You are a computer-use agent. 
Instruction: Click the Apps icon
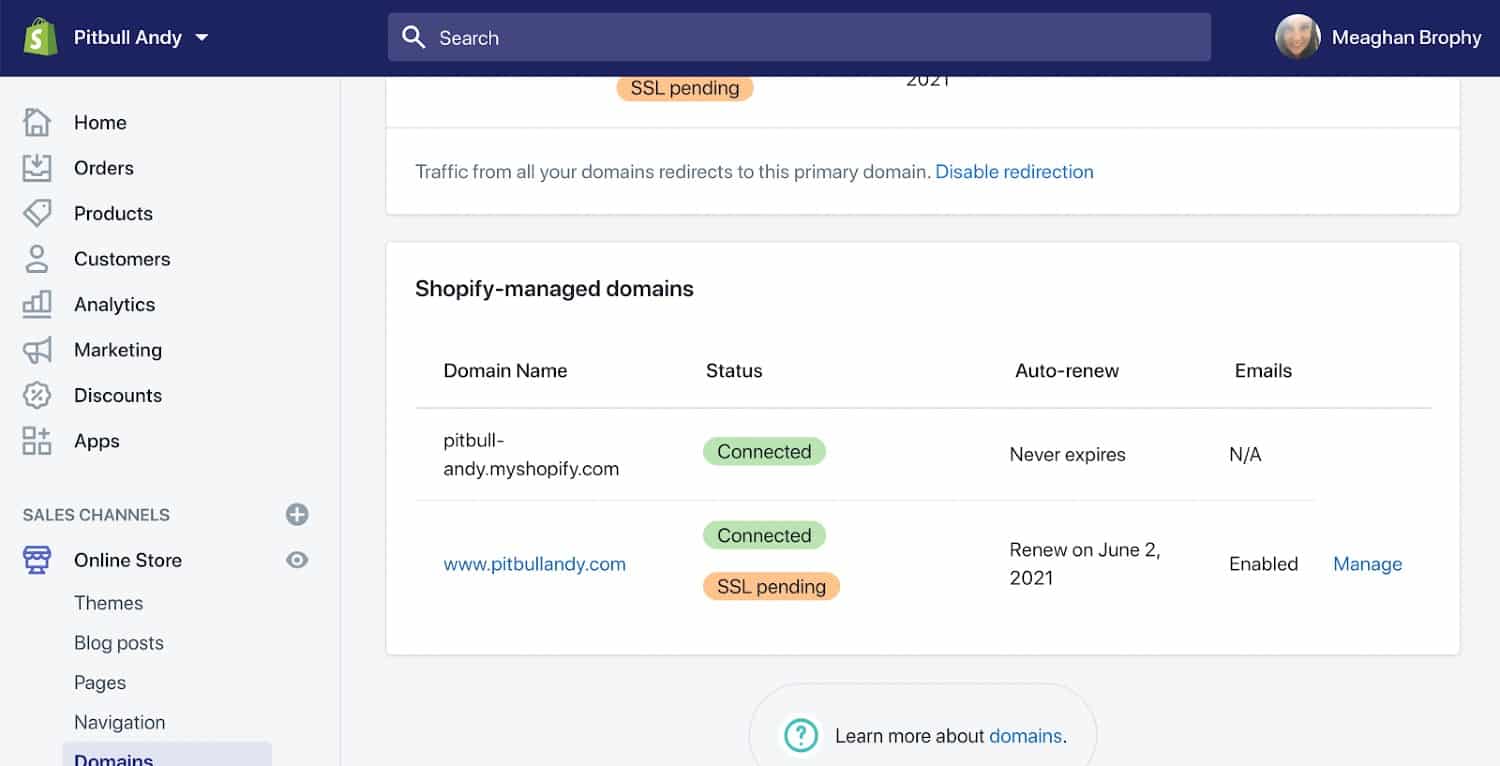[37, 440]
